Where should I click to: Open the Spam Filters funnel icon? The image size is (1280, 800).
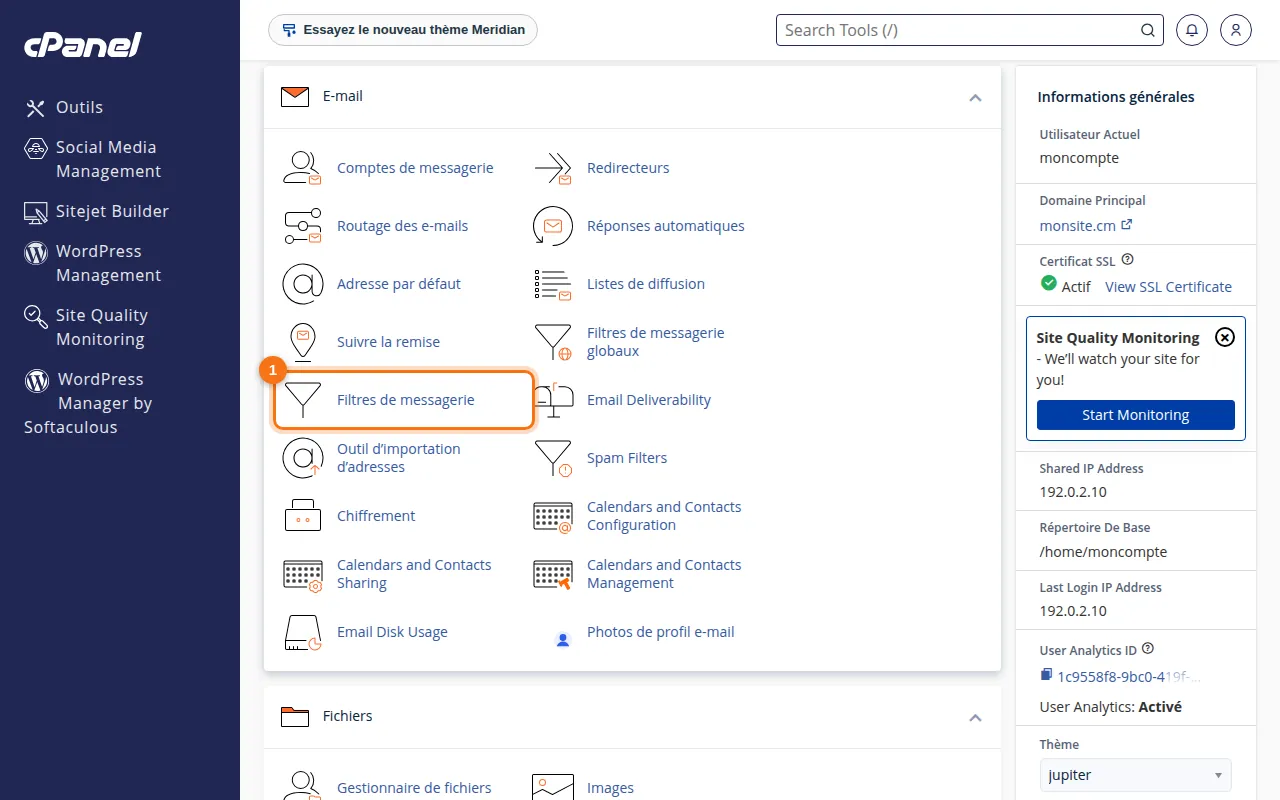pyautogui.click(x=553, y=458)
